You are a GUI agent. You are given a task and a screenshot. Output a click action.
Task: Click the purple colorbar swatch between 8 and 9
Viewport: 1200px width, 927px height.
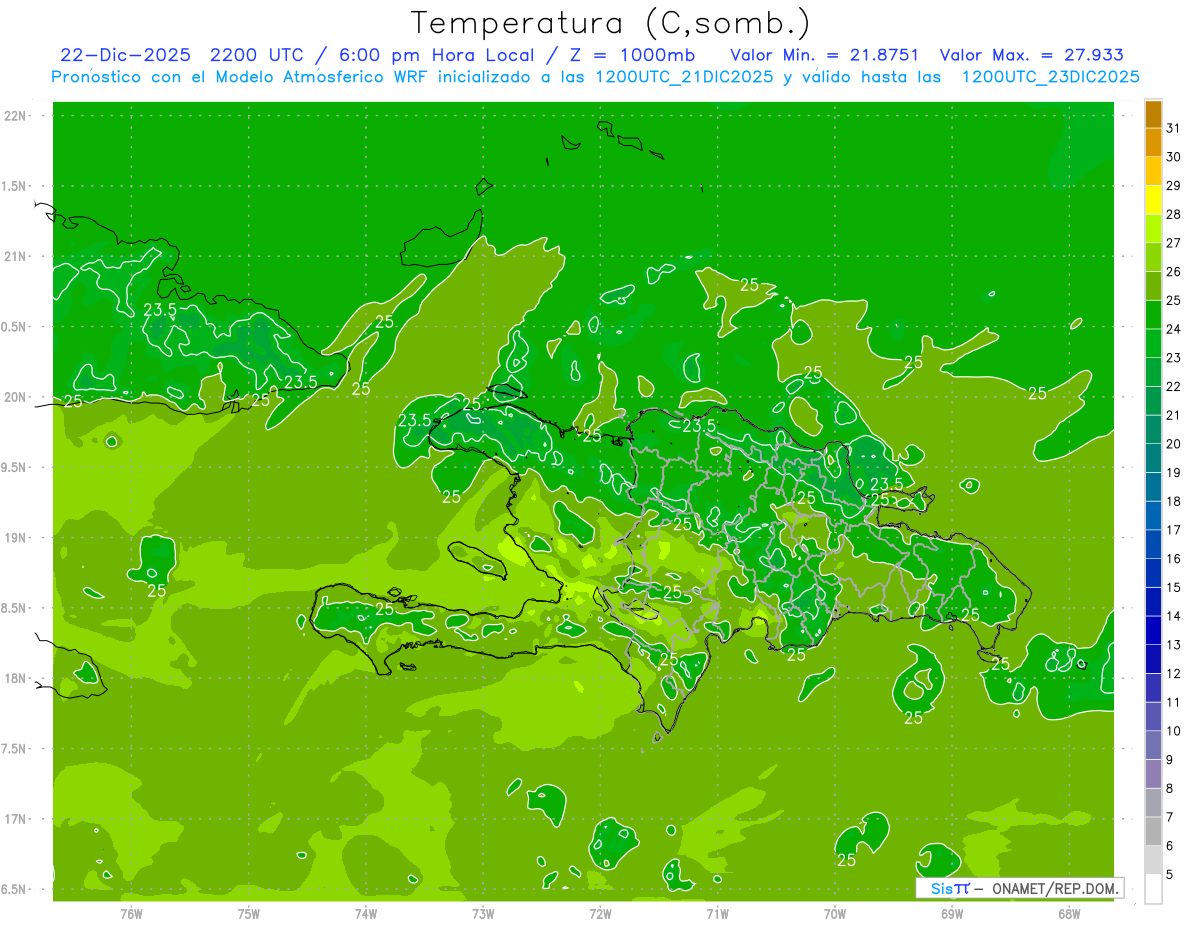(1153, 774)
